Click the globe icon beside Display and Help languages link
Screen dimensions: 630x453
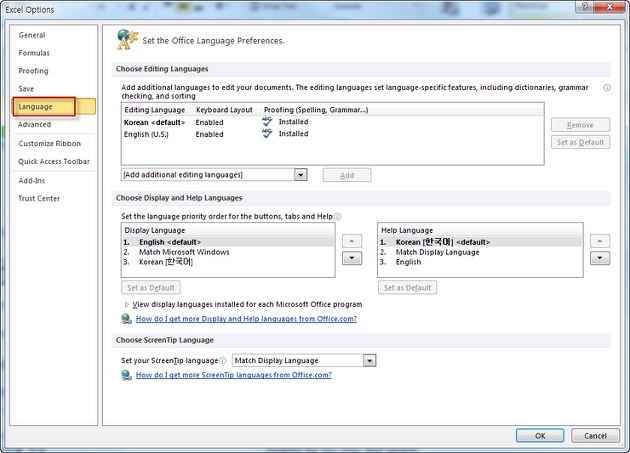[127, 319]
